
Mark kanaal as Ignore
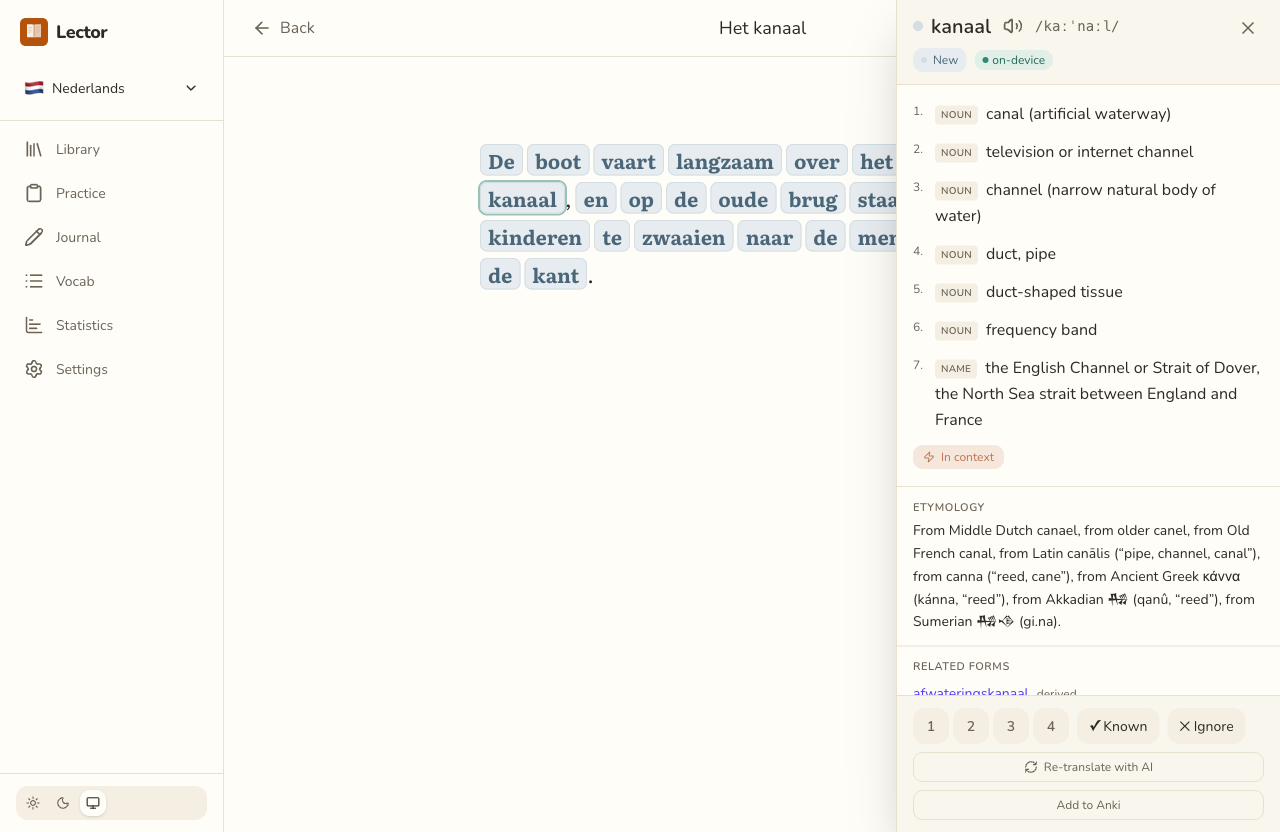click(x=1206, y=726)
